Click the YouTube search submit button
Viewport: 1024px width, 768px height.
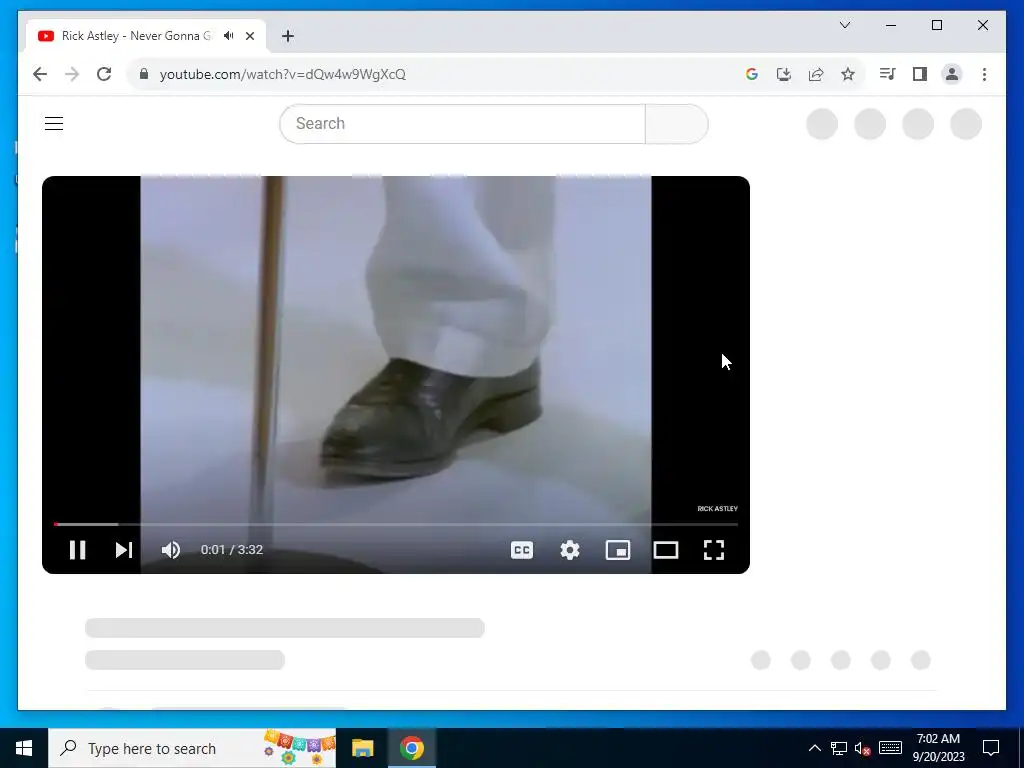tap(677, 123)
